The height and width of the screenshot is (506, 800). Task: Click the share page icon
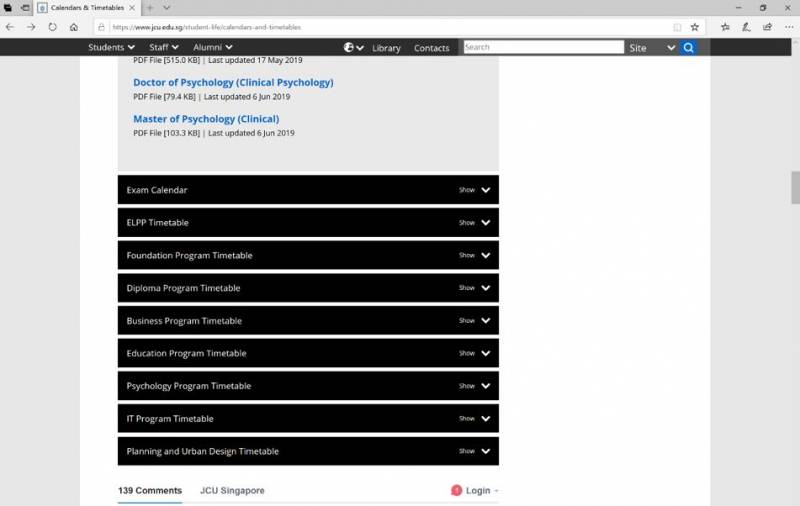(767, 27)
